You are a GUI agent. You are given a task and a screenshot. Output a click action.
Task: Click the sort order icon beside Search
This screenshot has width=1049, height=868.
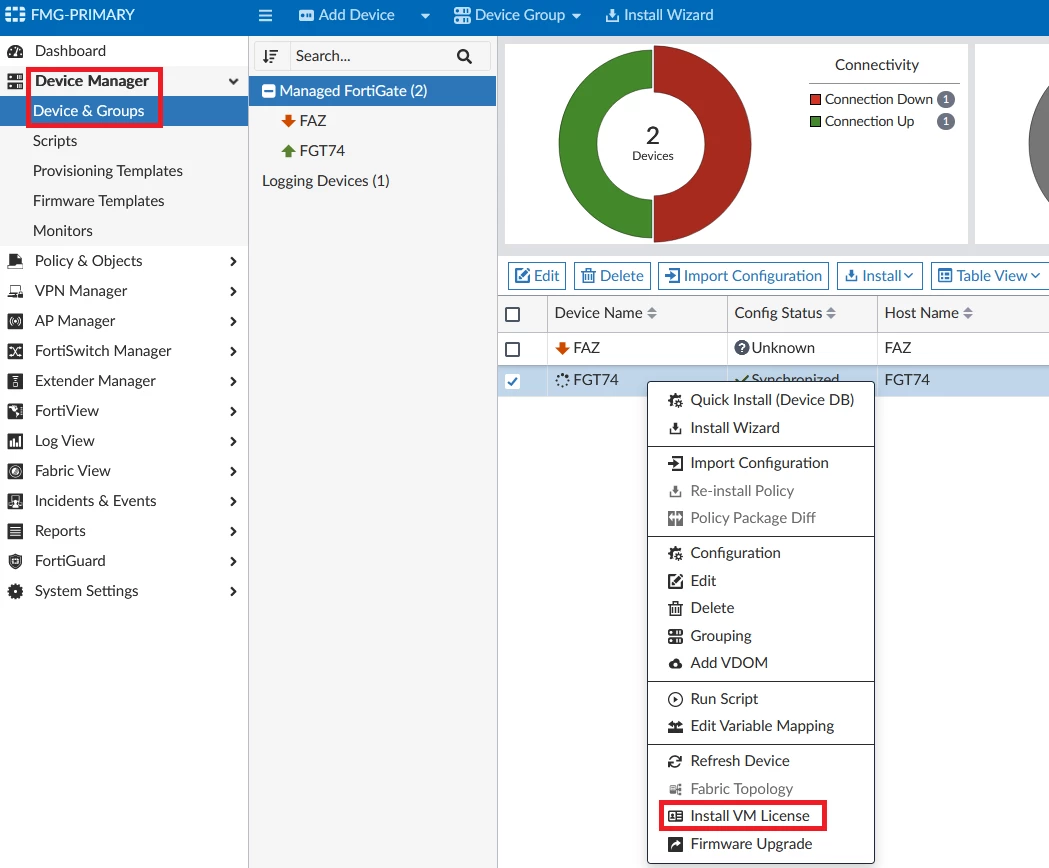tap(270, 56)
